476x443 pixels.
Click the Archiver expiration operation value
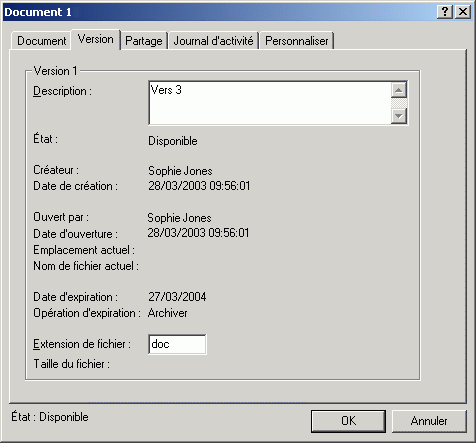pyautogui.click(x=167, y=313)
